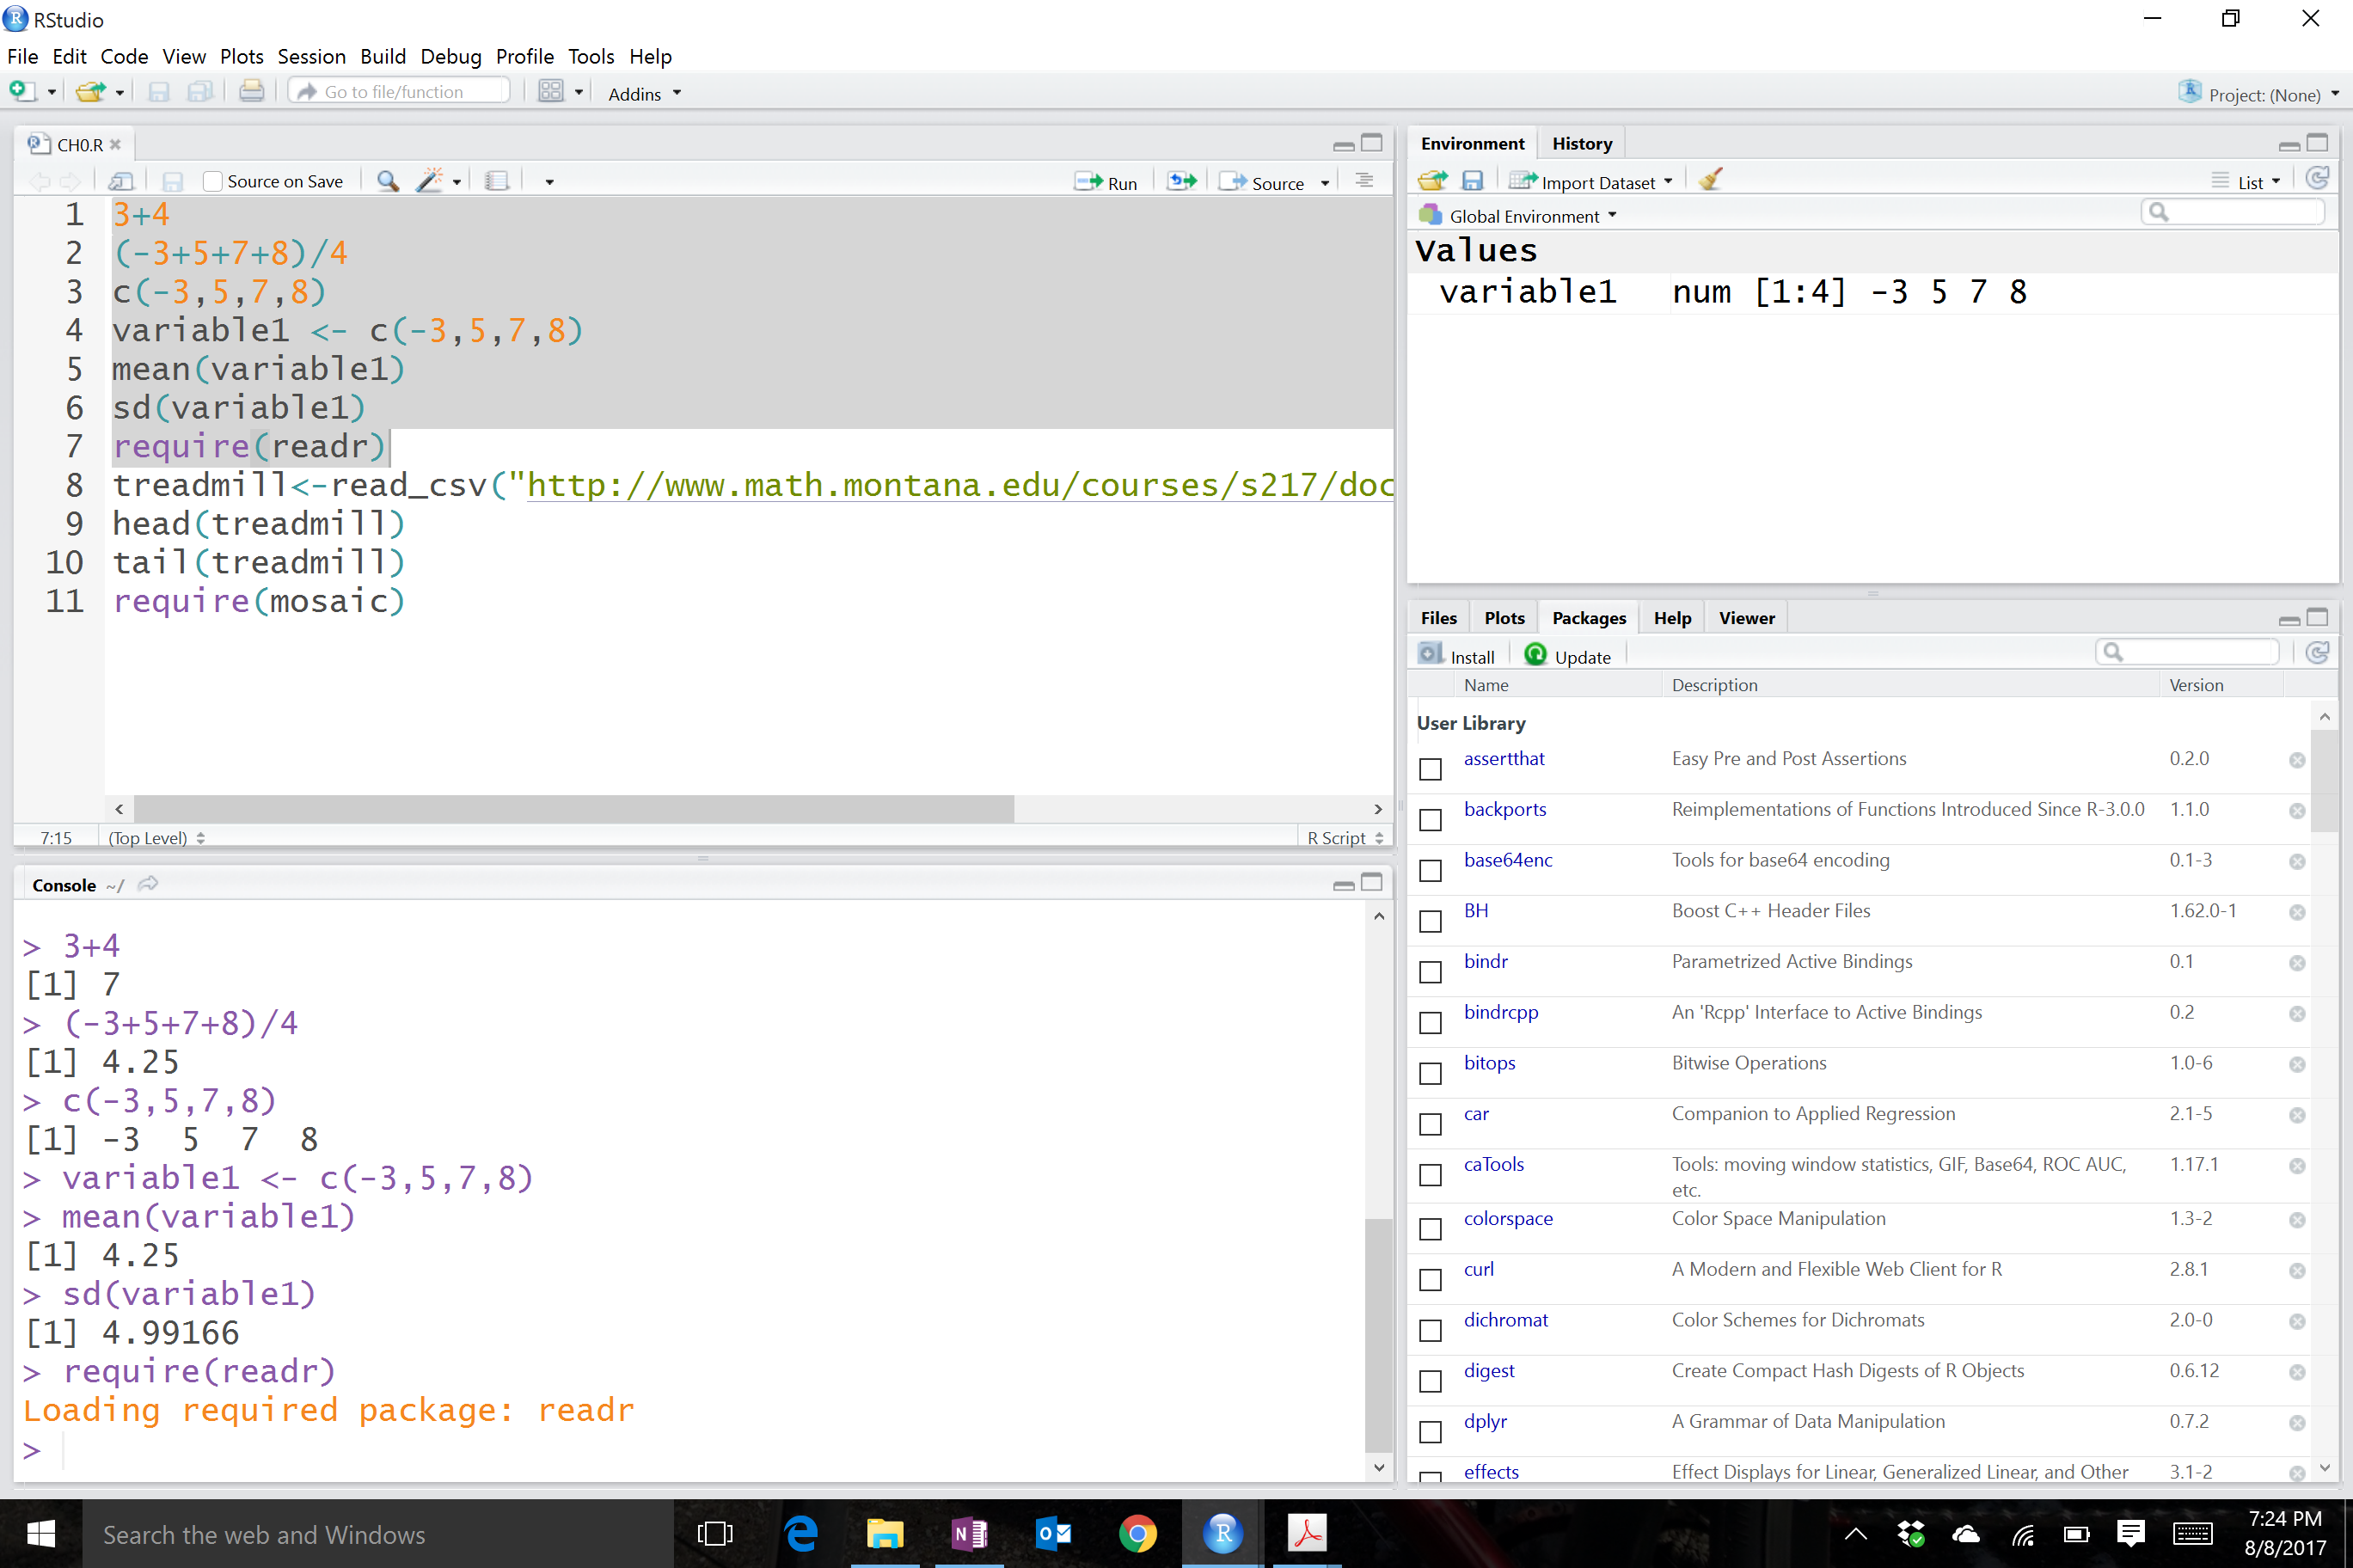Screen dimensions: 2353x1568
Task: Click the editor's horizontal scrollbar thumb
Action: 573,808
